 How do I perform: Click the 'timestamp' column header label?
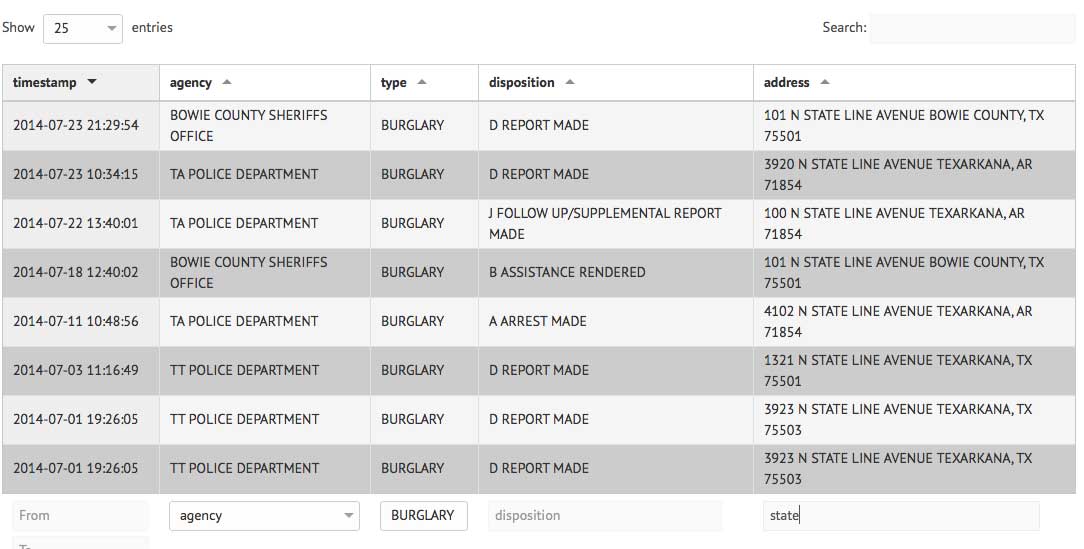[x=44, y=82]
